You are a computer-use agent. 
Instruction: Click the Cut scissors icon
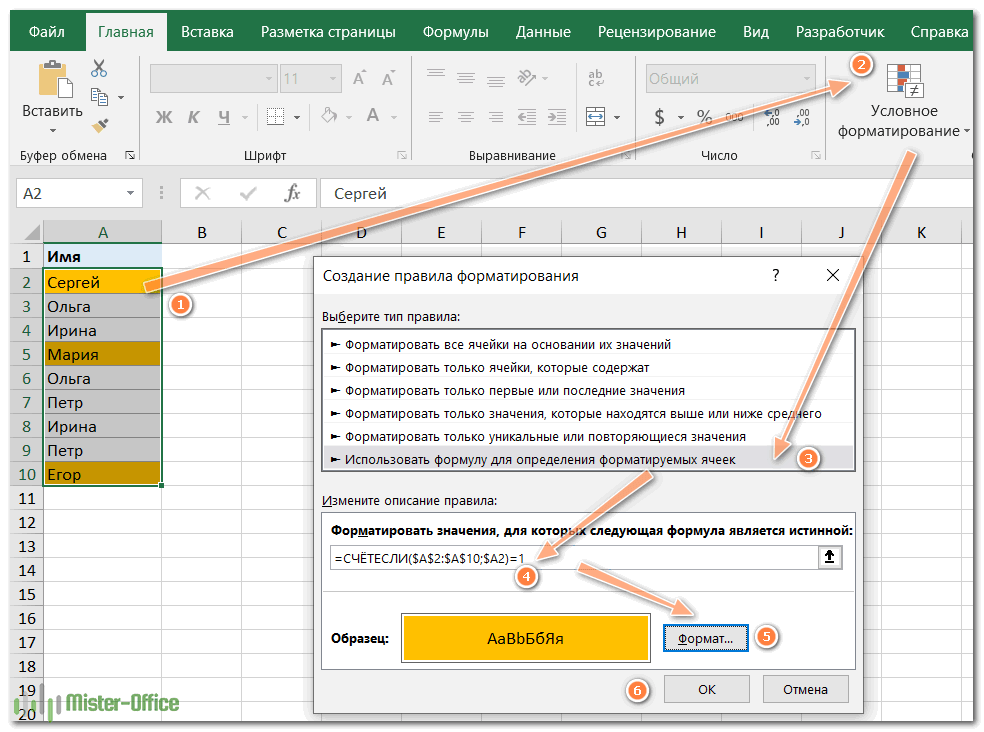coord(99,68)
